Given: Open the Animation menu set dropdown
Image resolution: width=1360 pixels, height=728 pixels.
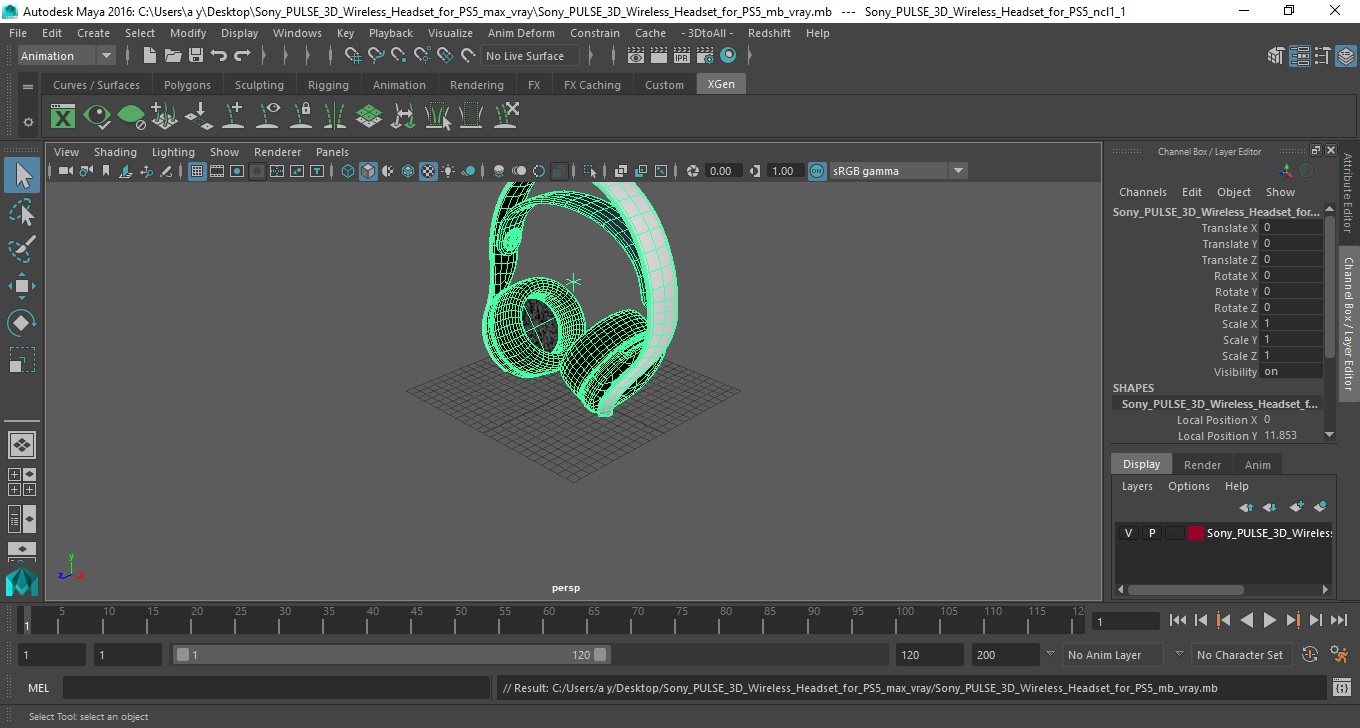Looking at the screenshot, I should click(66, 56).
